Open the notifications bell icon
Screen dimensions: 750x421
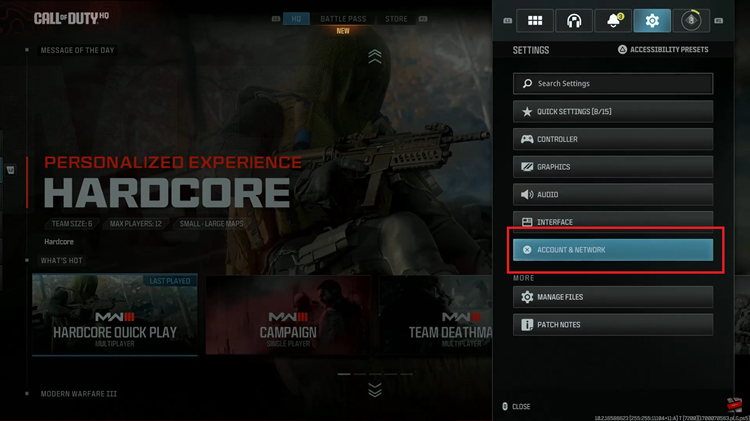613,21
